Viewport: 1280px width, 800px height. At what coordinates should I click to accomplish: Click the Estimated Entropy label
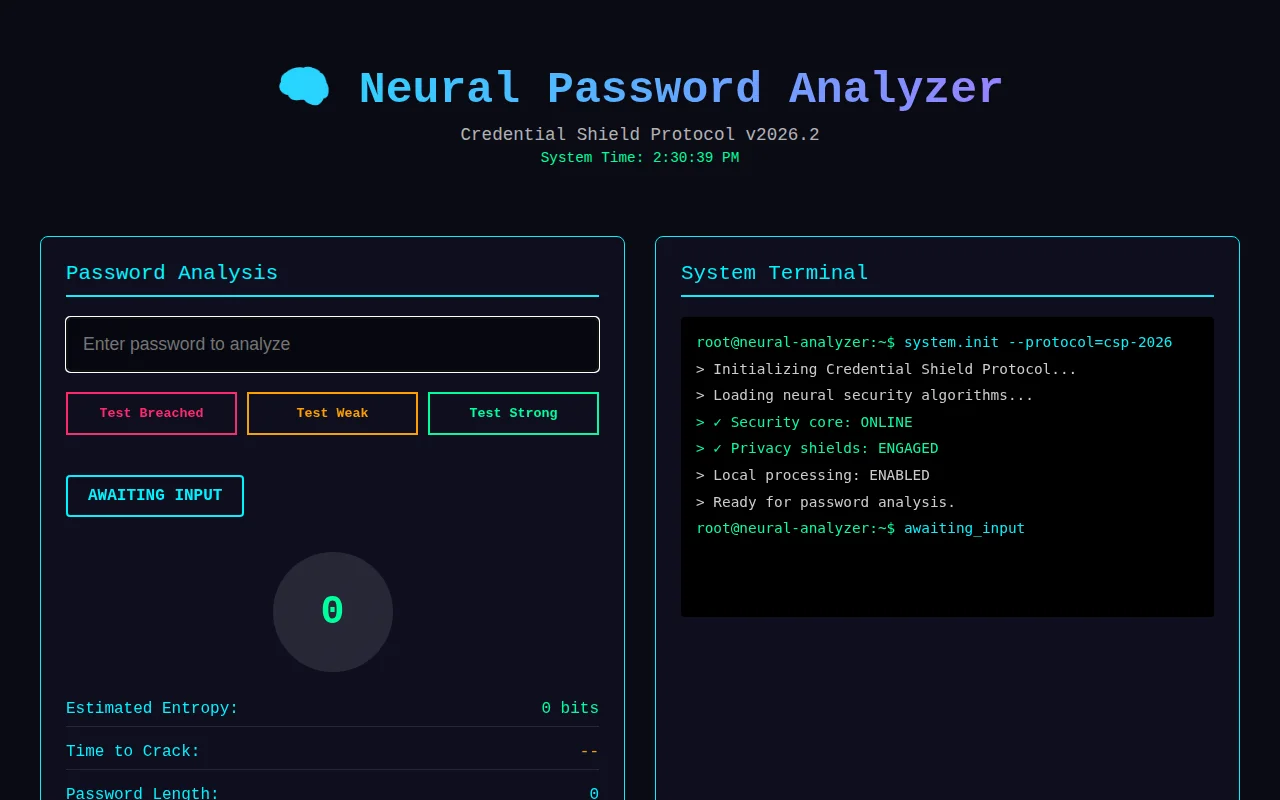[152, 708]
